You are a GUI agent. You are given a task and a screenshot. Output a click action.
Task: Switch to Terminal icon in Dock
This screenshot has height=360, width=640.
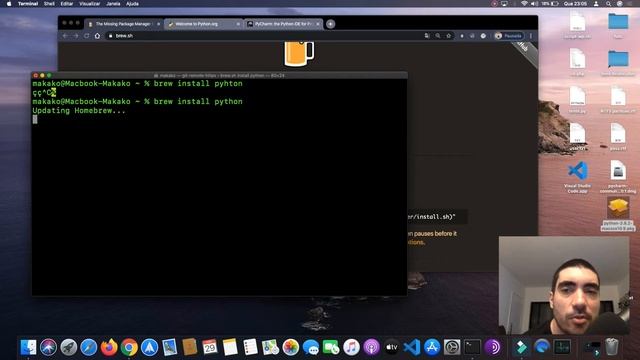click(473, 347)
